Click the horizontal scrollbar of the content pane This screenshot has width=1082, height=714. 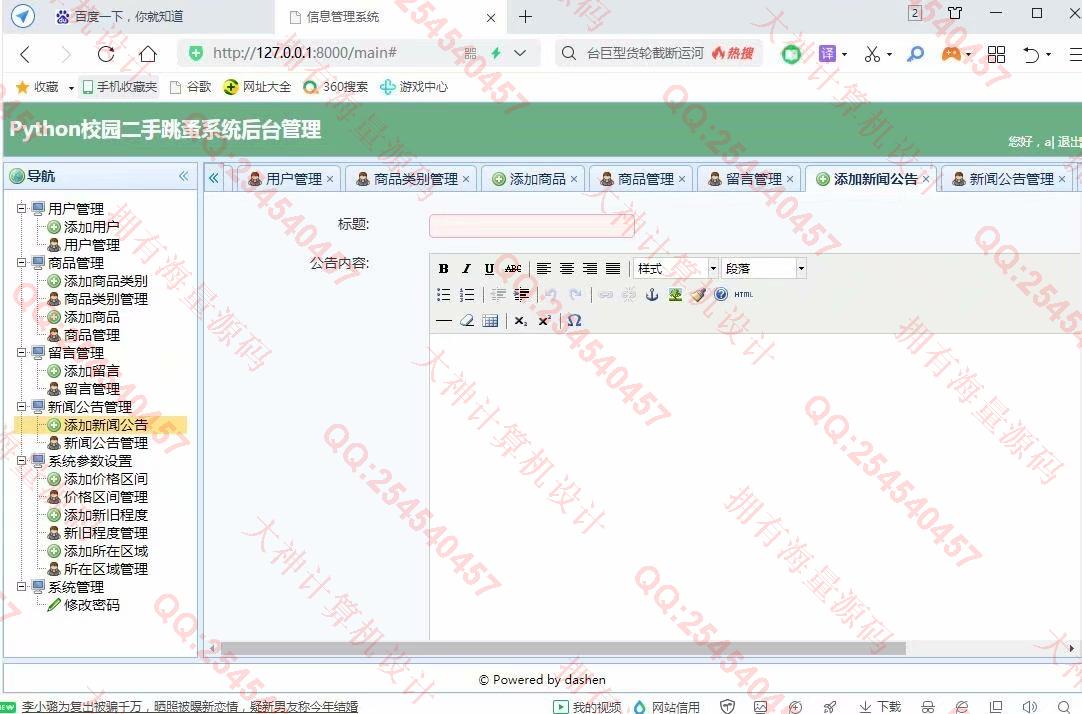coord(562,648)
